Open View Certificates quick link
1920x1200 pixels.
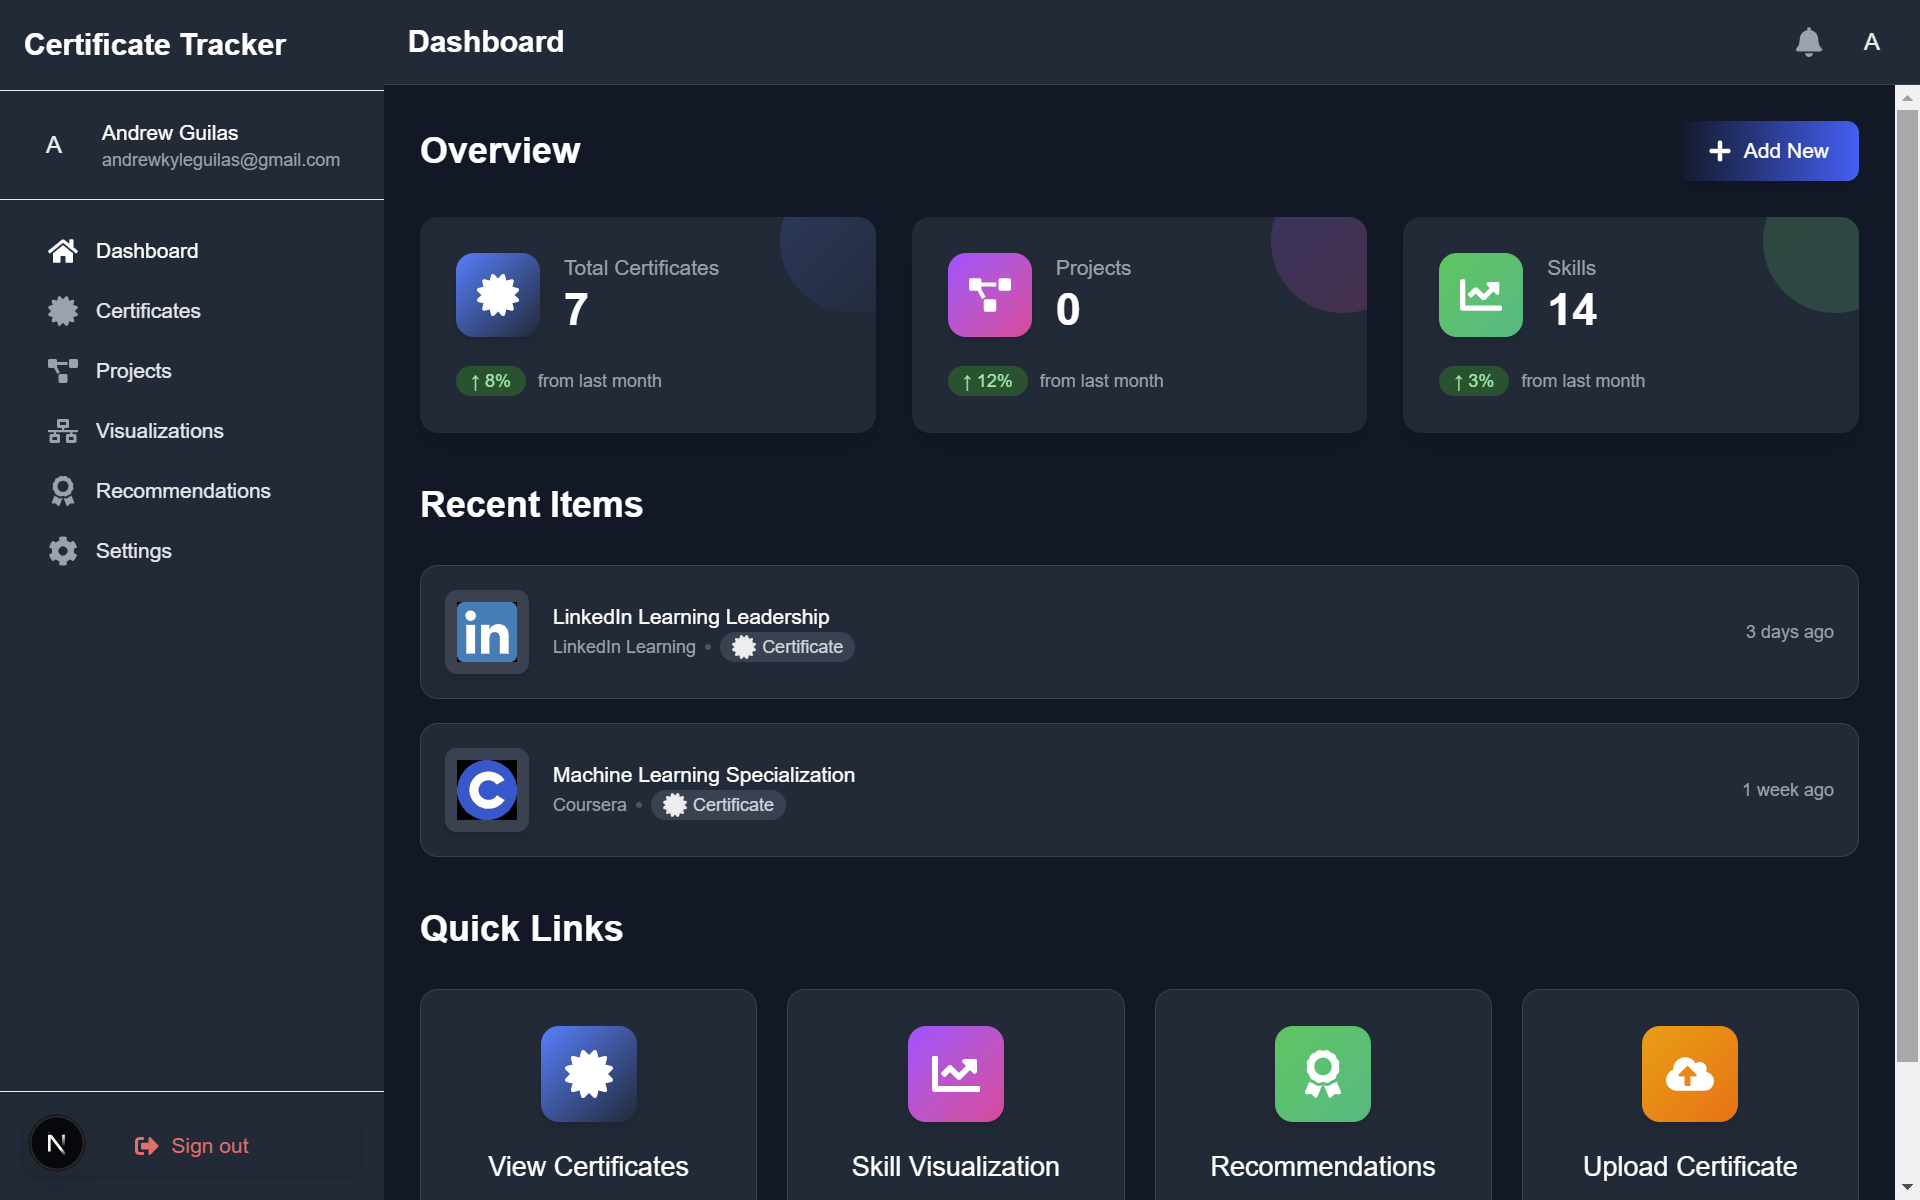coord(588,1165)
